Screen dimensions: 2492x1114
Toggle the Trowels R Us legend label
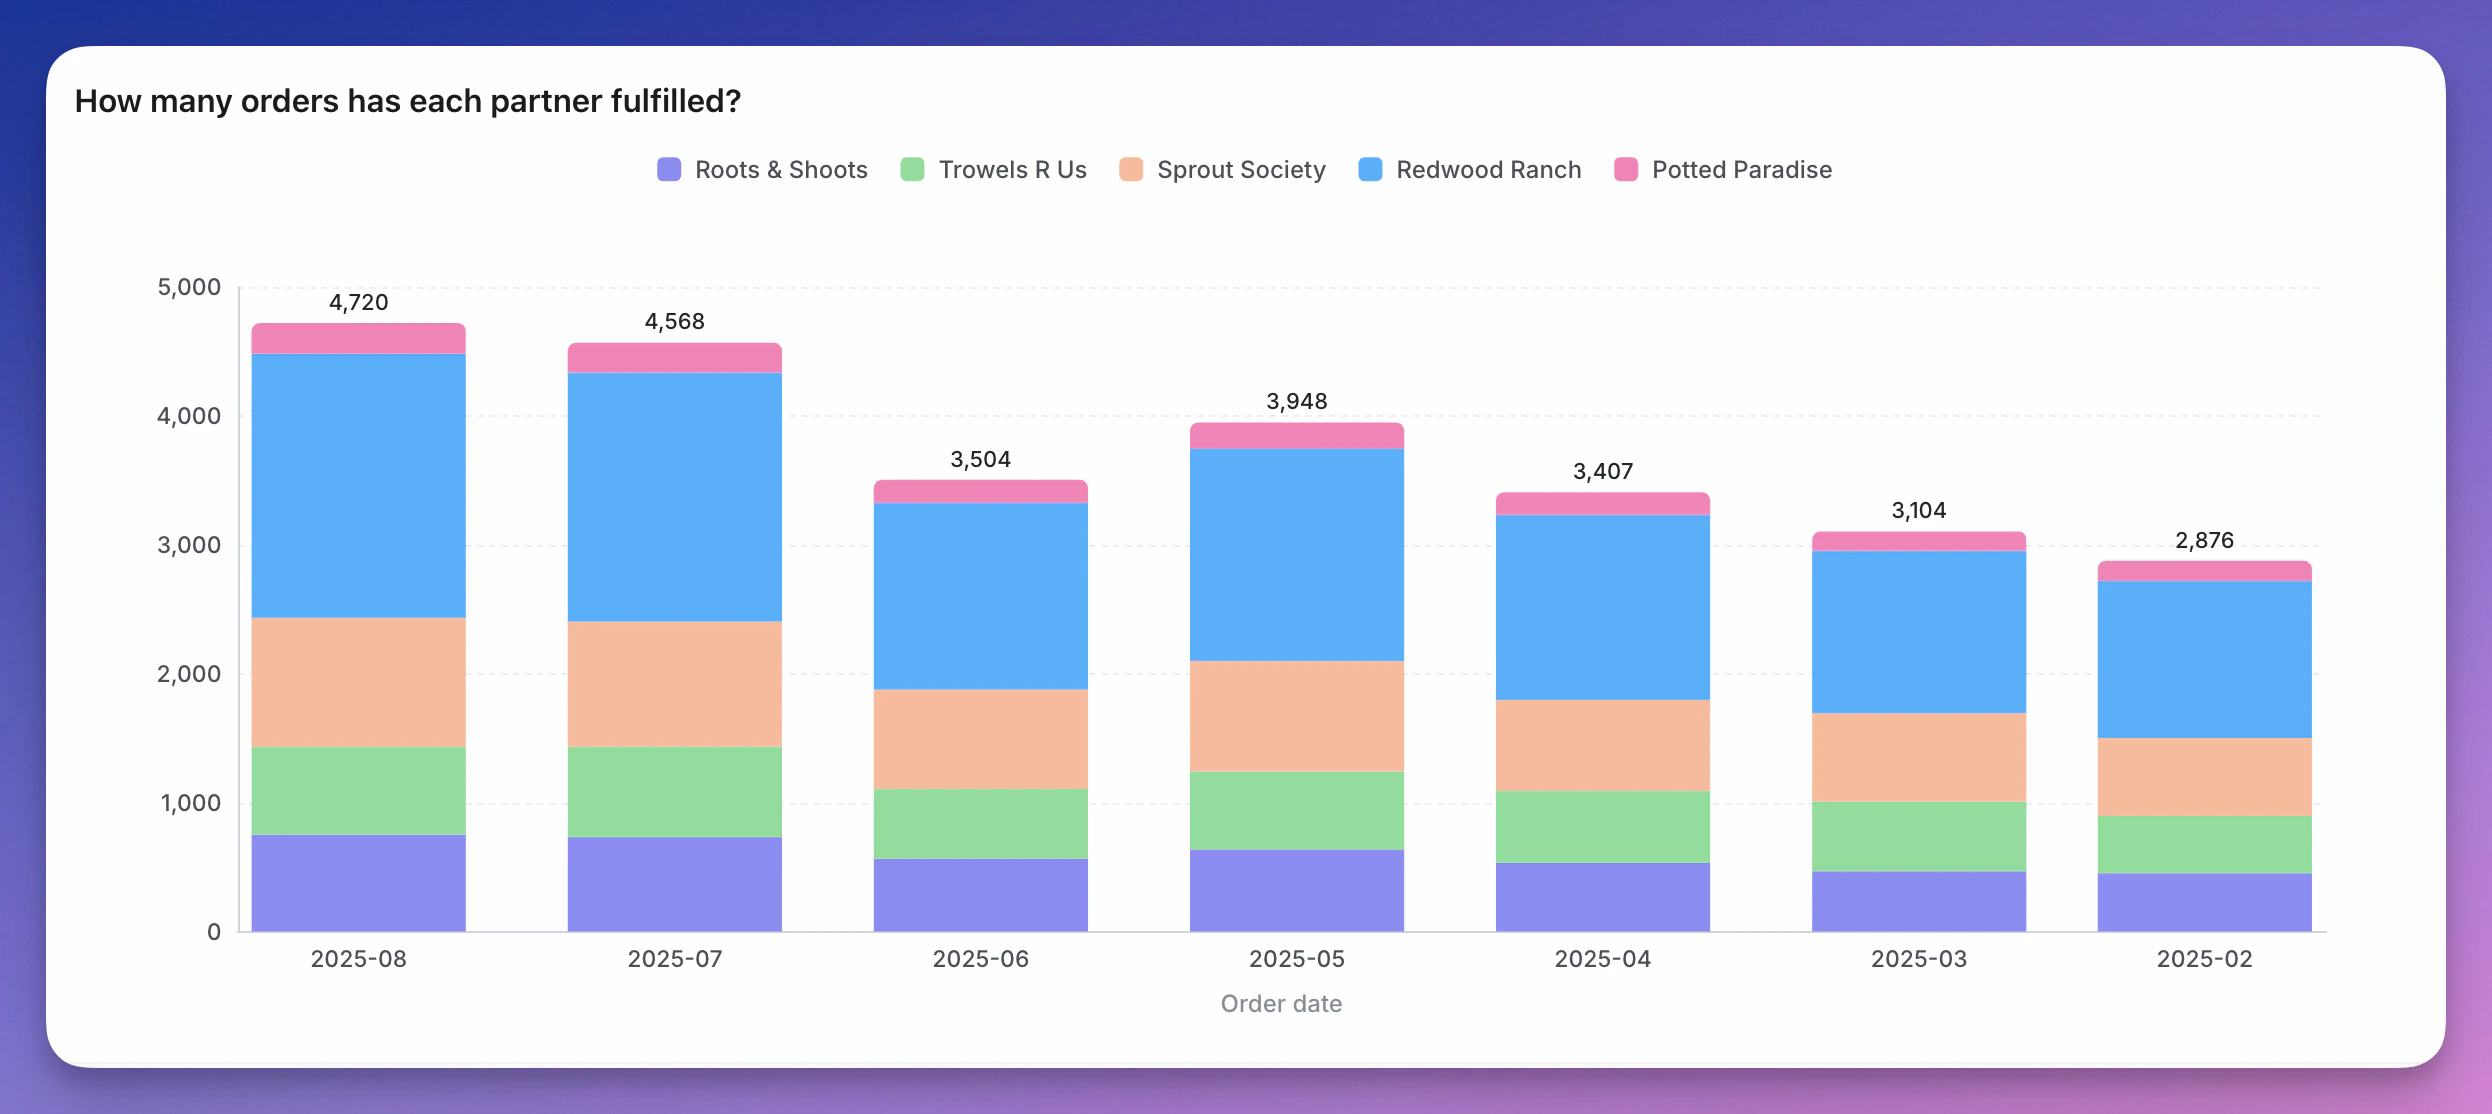[1012, 170]
